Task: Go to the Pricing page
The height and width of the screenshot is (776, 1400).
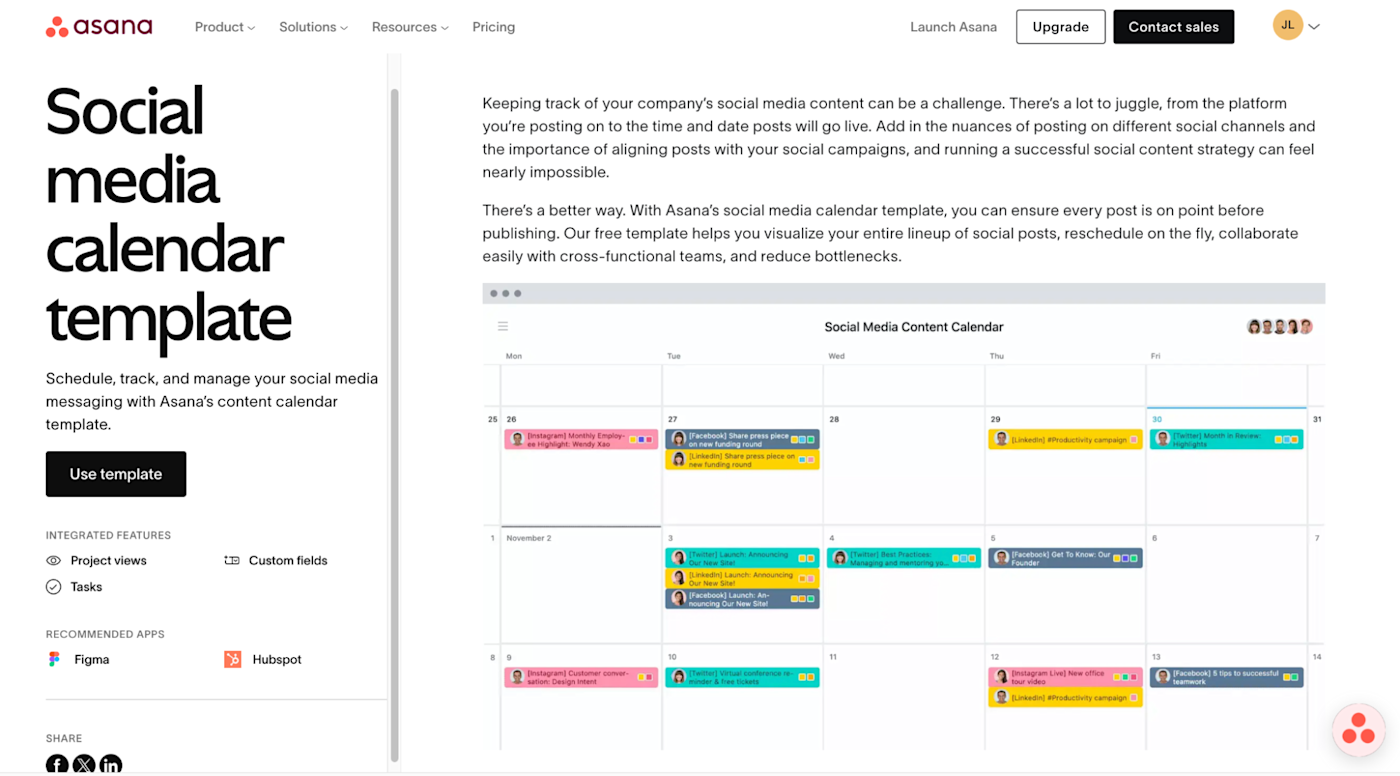Action: 494,27
